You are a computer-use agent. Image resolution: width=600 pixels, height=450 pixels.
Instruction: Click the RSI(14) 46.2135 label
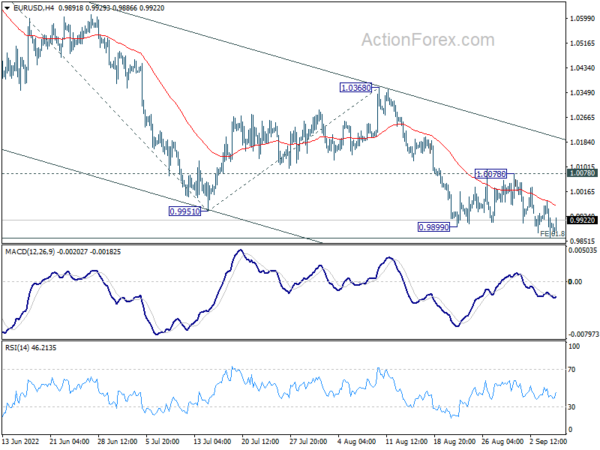pyautogui.click(x=31, y=348)
